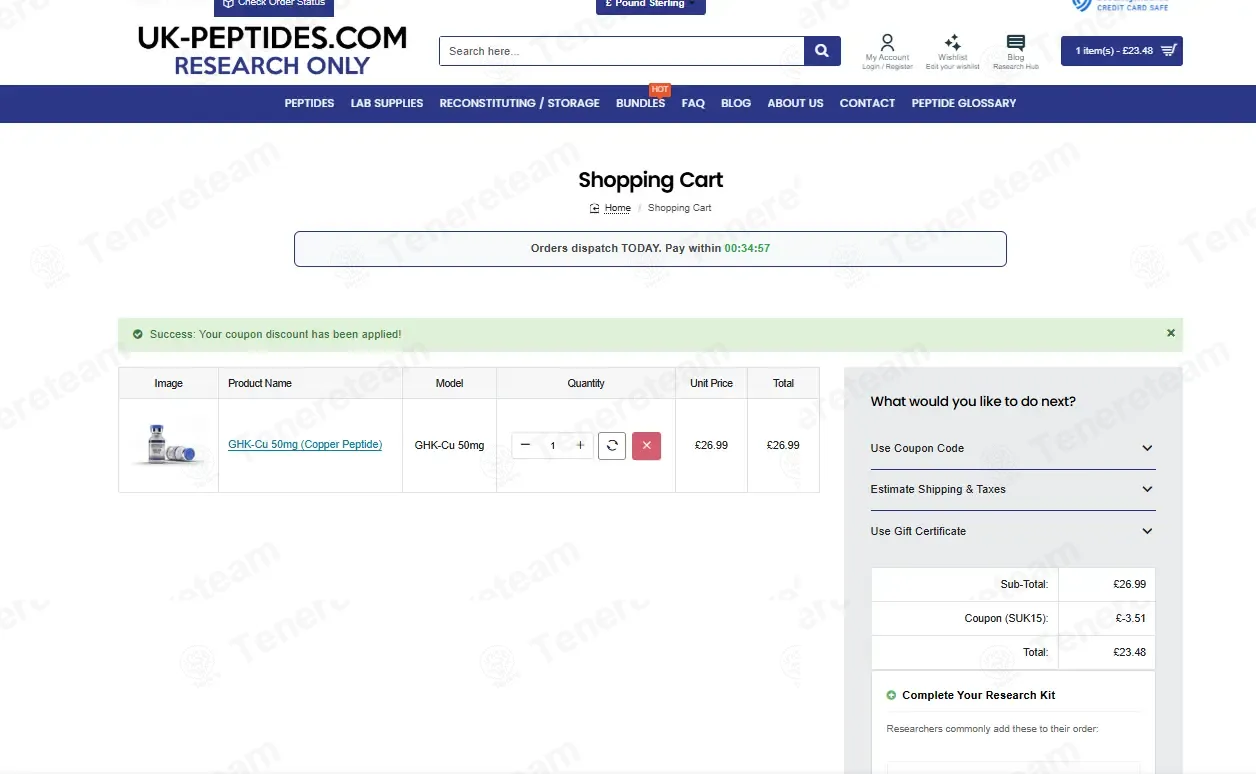The height and width of the screenshot is (774, 1256).
Task: Open the PEPTIDES menu
Action: pos(309,103)
